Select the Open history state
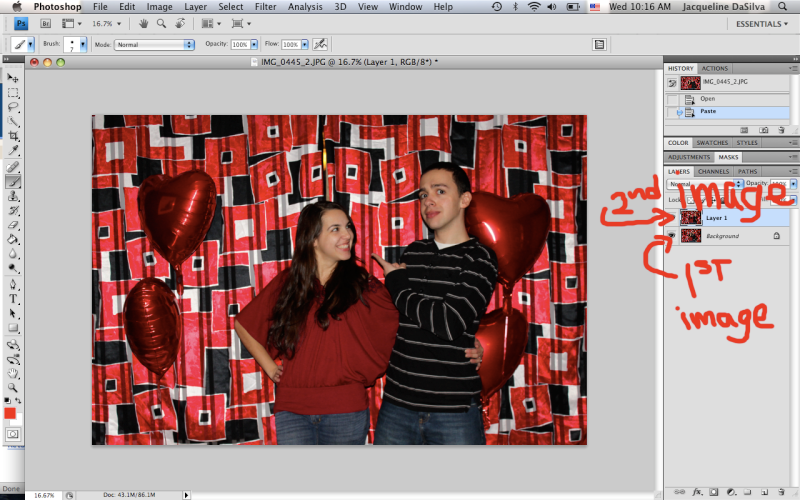Viewport: 800px width, 500px height. (x=728, y=99)
